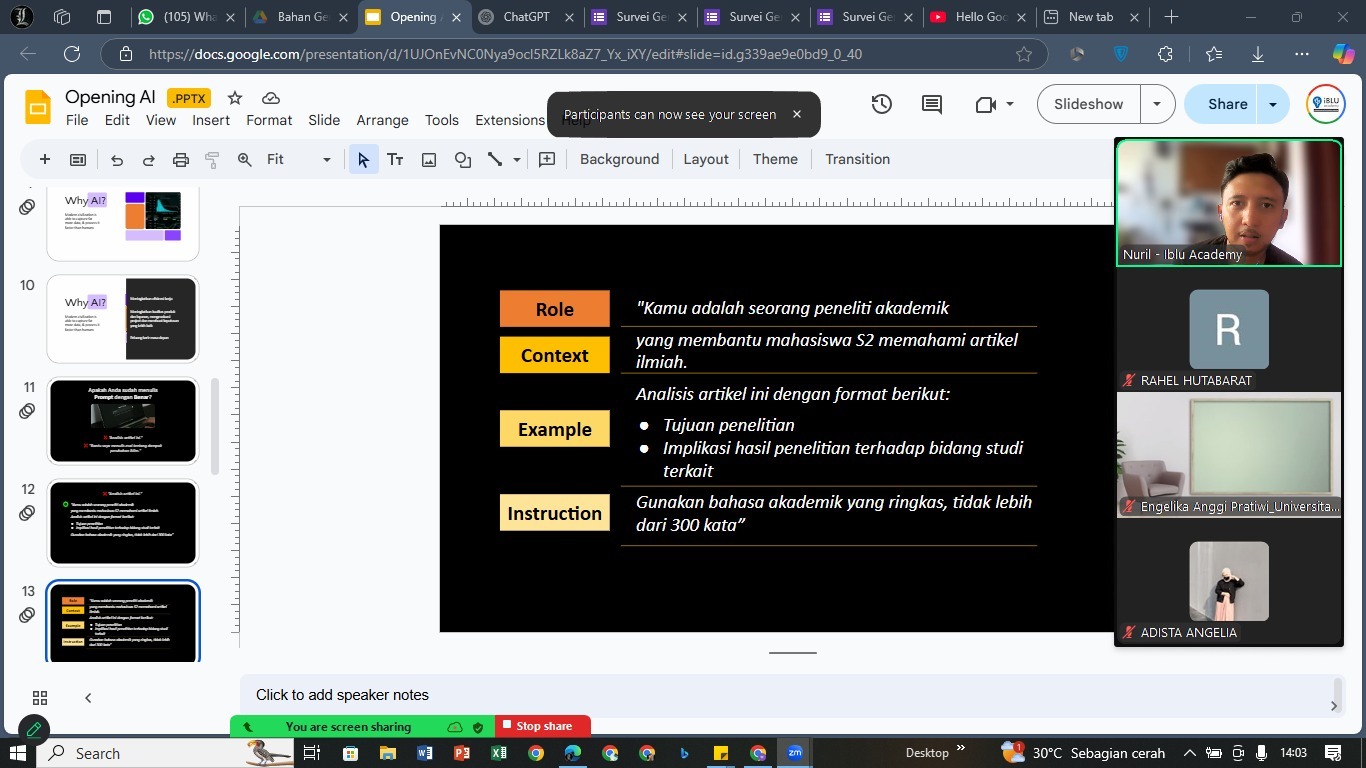Launch Word from taskbar
This screenshot has height=768, width=1366.
pyautogui.click(x=424, y=753)
